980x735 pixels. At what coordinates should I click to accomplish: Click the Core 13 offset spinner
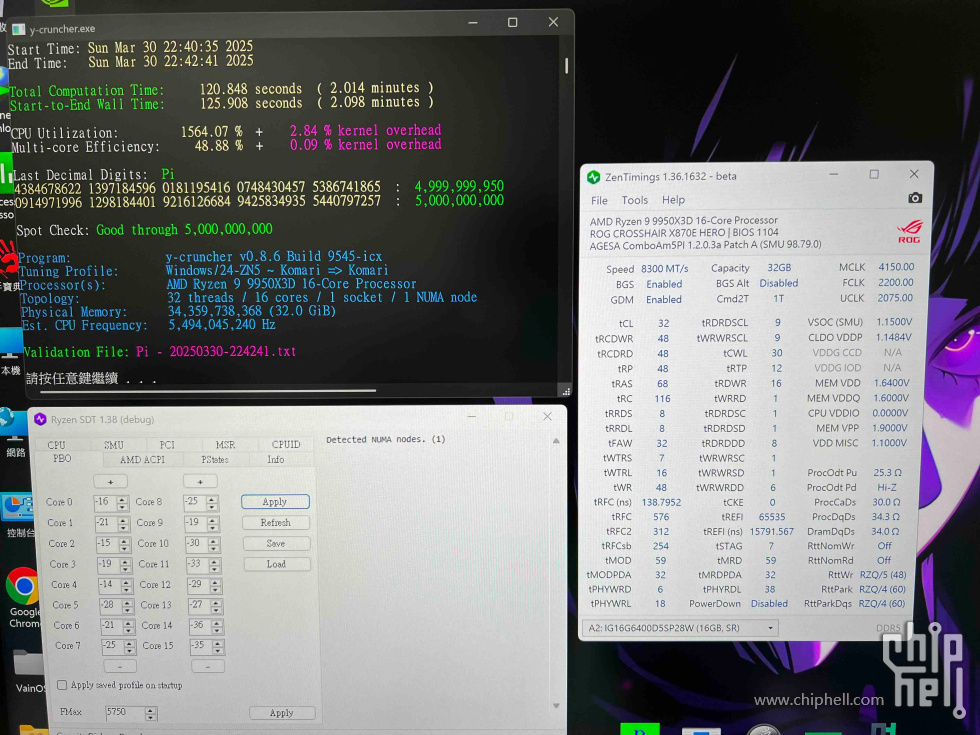point(206,606)
